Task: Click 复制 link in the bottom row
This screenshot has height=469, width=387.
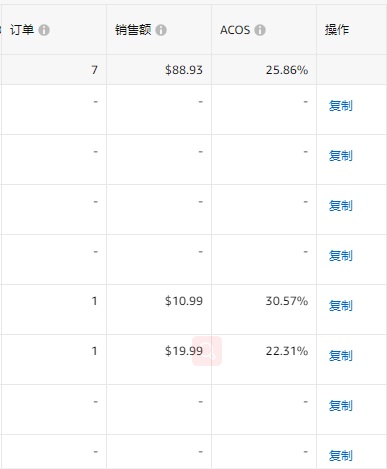Action: tap(340, 456)
